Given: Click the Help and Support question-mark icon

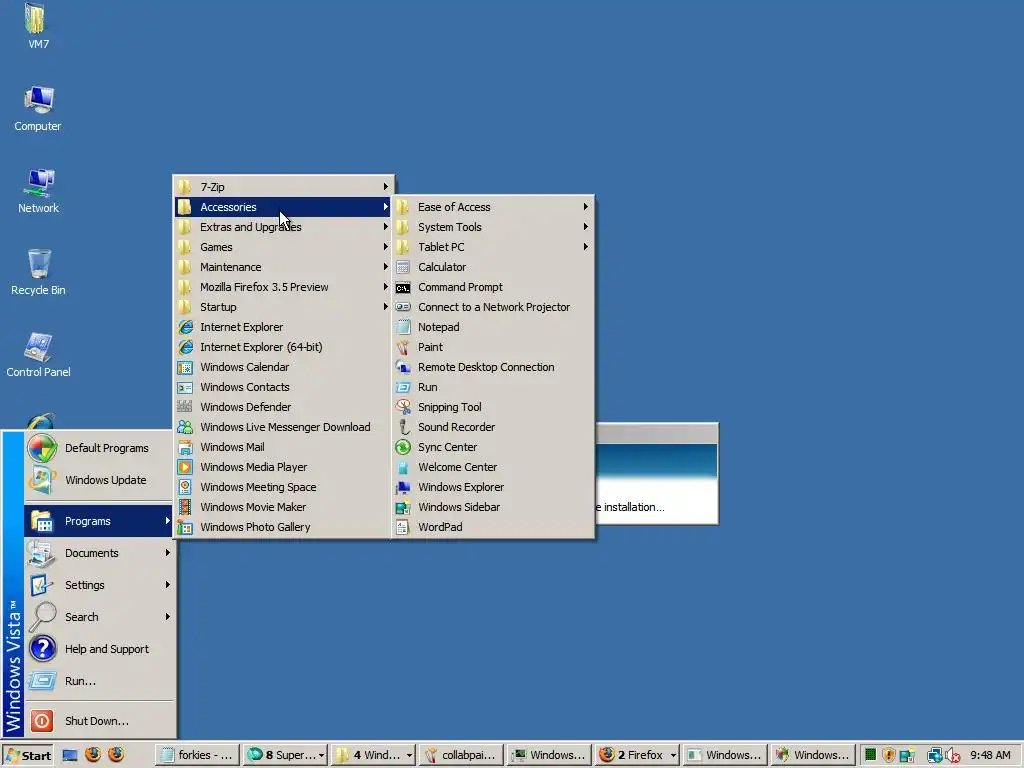Looking at the screenshot, I should click(x=42, y=648).
